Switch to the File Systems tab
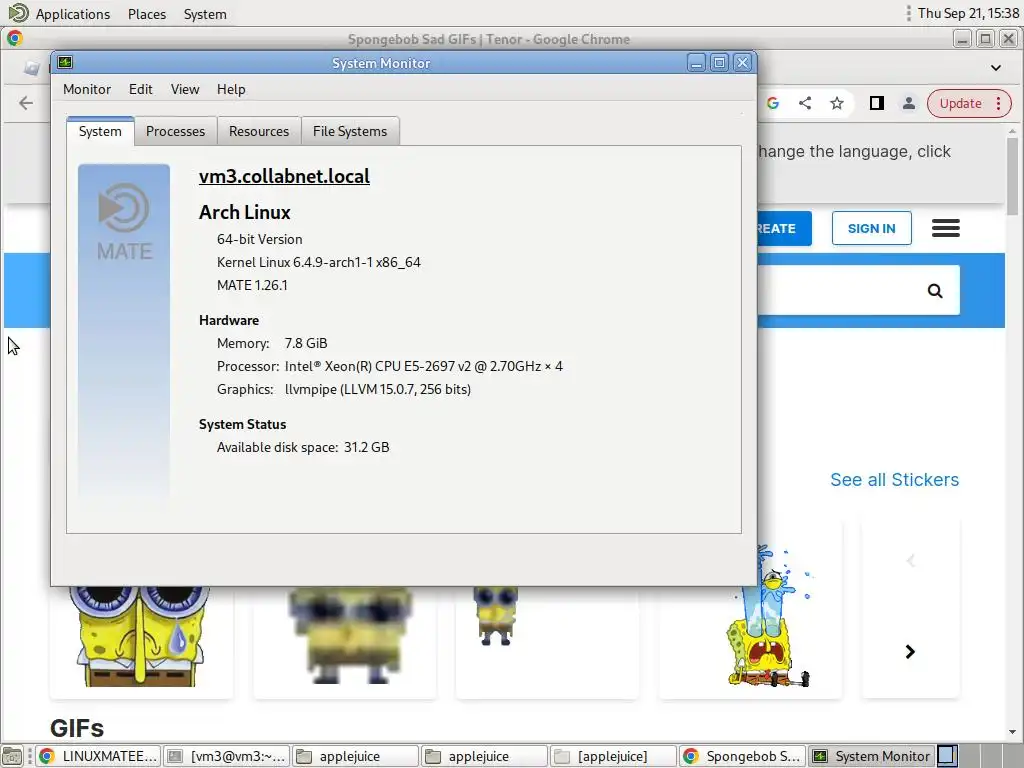The image size is (1024, 768). (350, 131)
